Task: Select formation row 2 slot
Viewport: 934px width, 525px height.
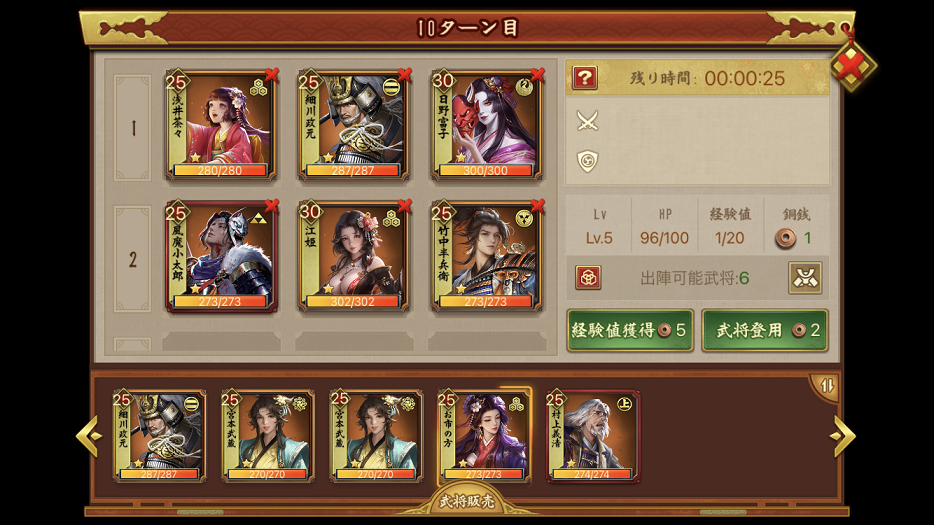Action: click(x=133, y=259)
